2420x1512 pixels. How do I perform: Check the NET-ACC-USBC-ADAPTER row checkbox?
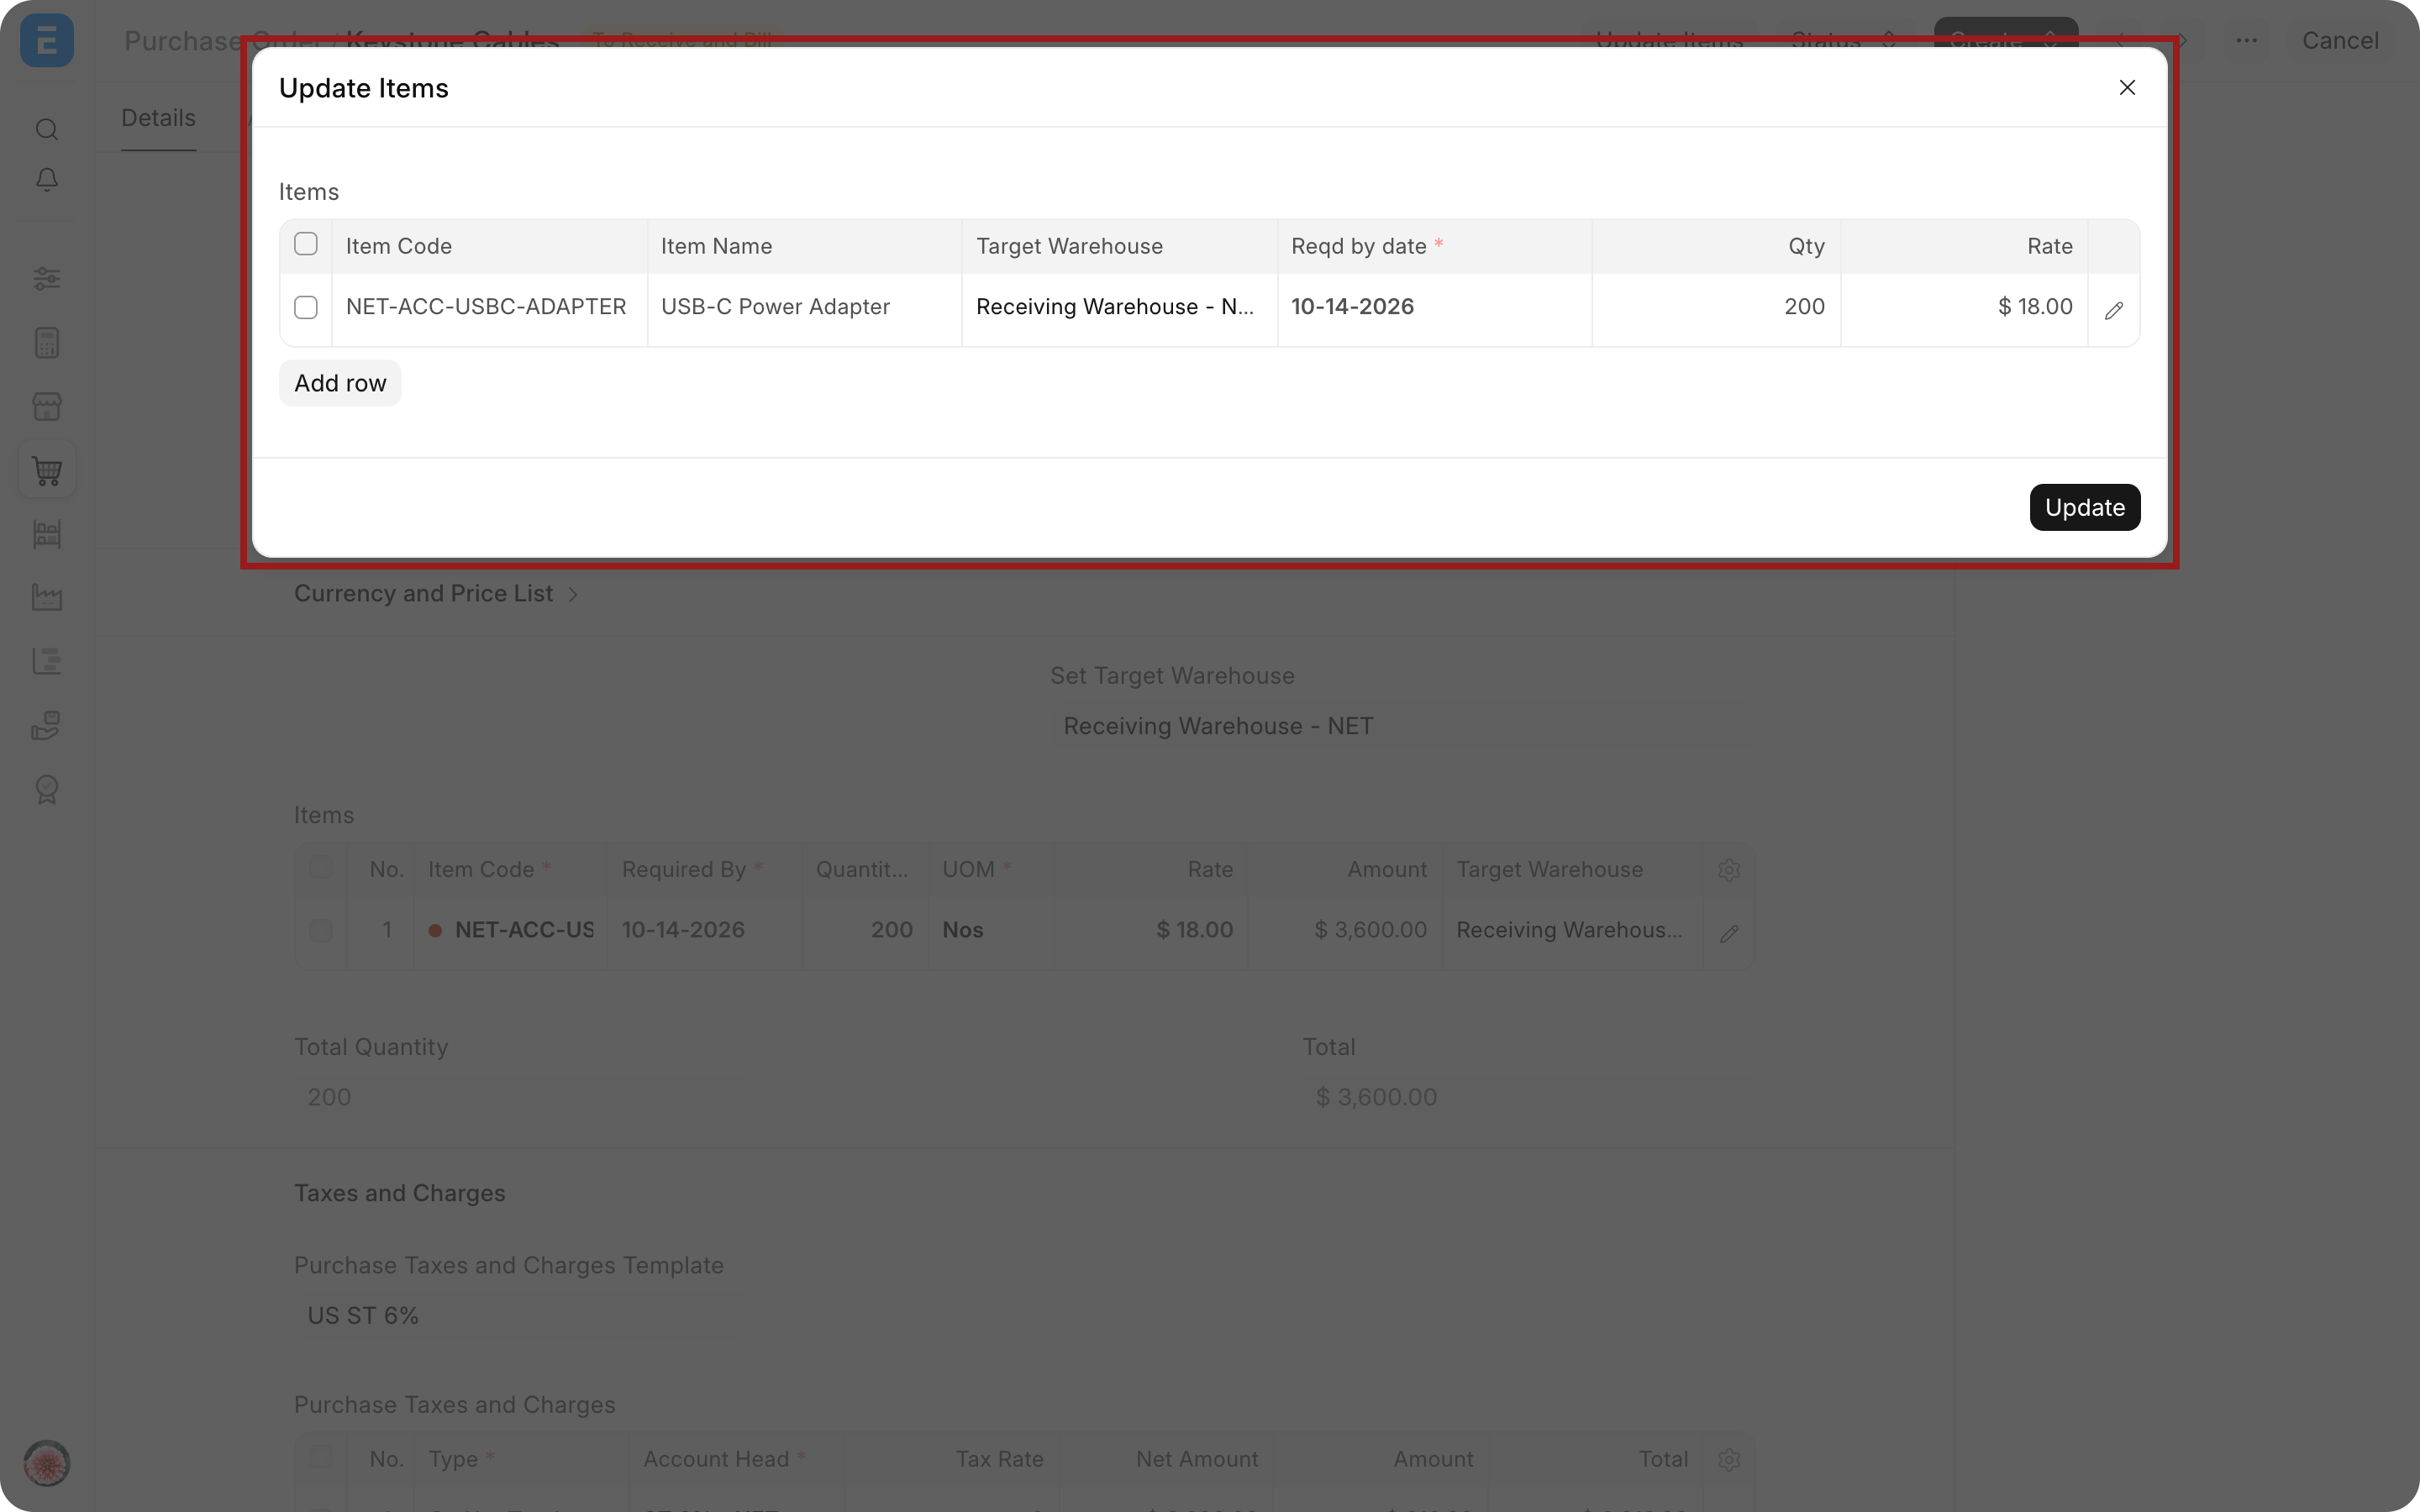coord(306,307)
